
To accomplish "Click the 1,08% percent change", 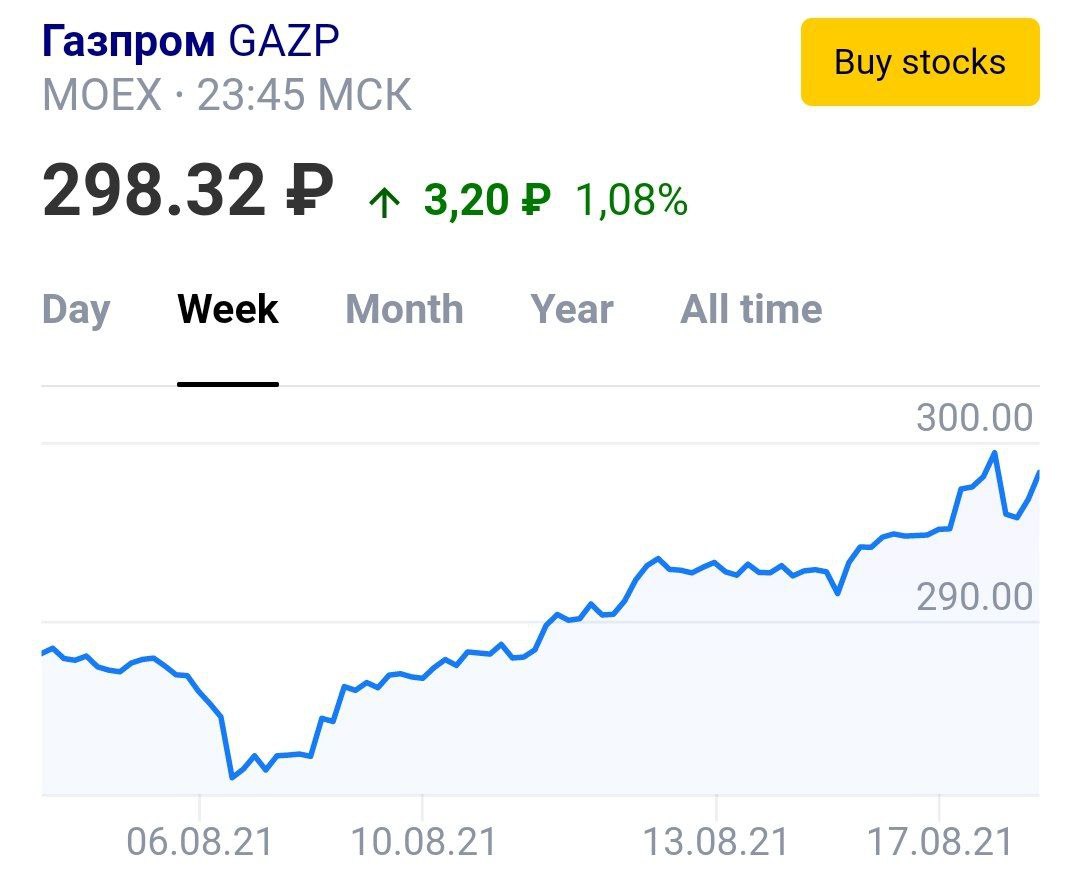I will point(631,201).
